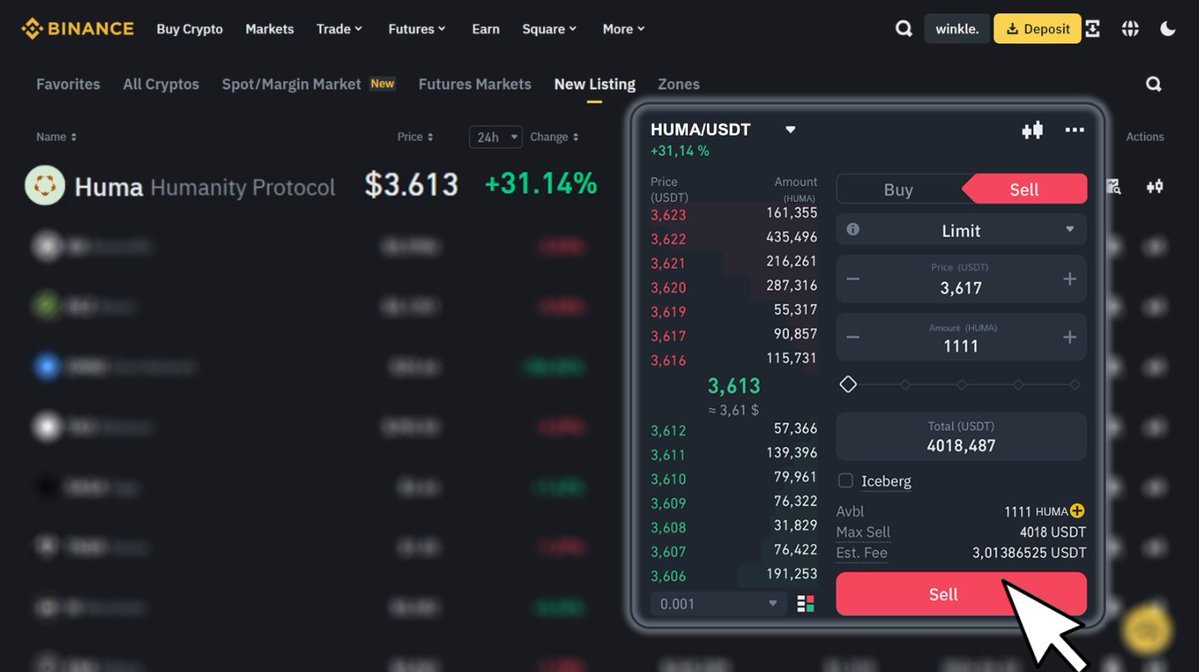The image size is (1199, 672).
Task: Switch to the Buy side
Action: [x=898, y=190]
